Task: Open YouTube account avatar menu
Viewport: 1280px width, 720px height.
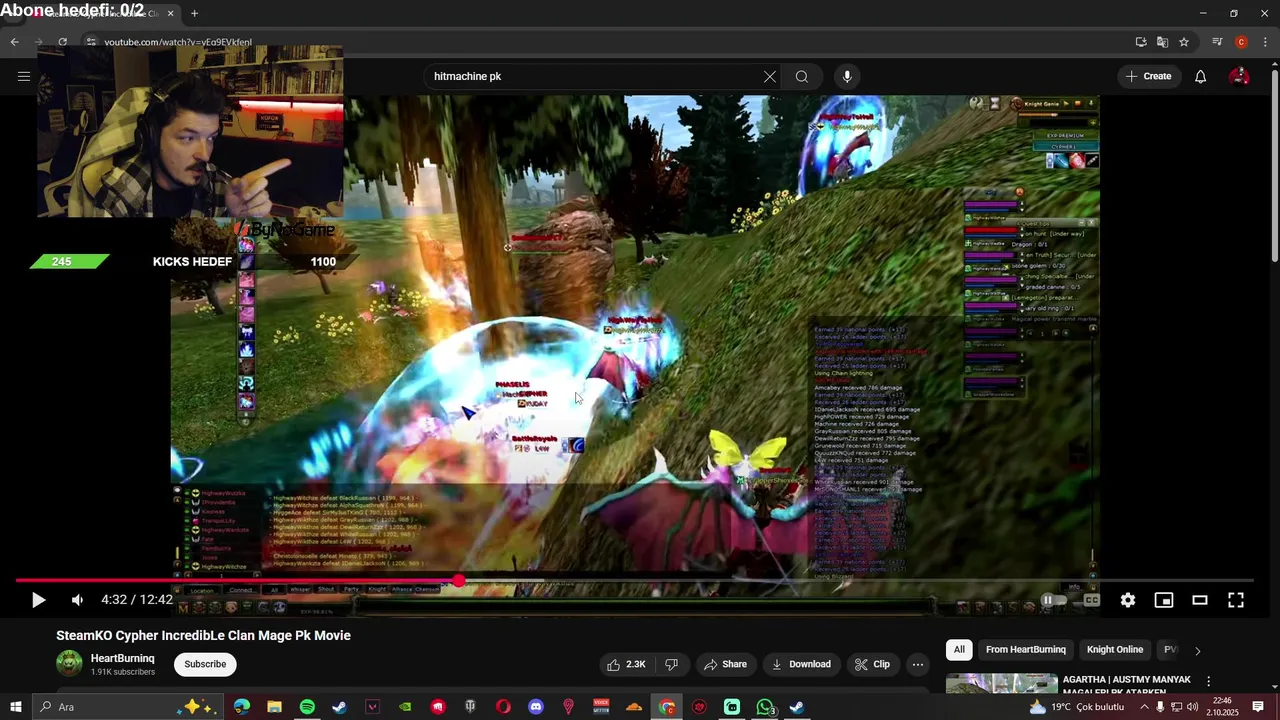Action: [1239, 76]
